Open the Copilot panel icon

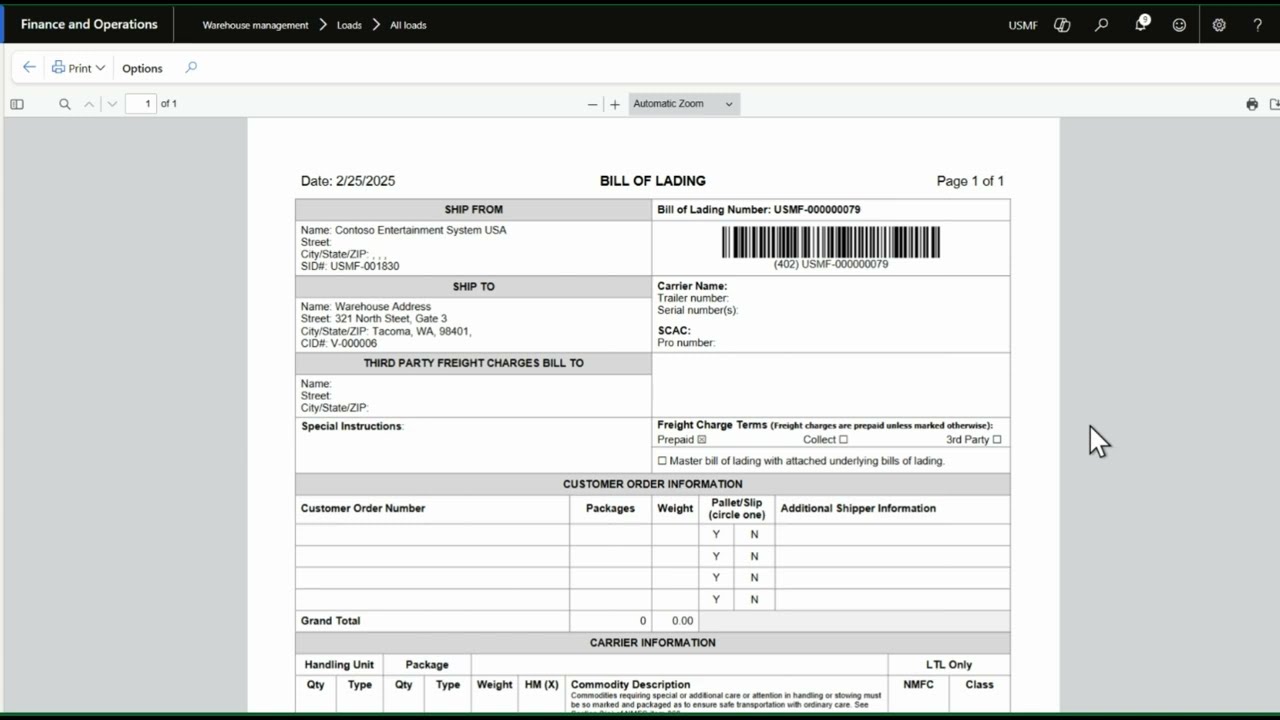pyautogui.click(x=1062, y=25)
